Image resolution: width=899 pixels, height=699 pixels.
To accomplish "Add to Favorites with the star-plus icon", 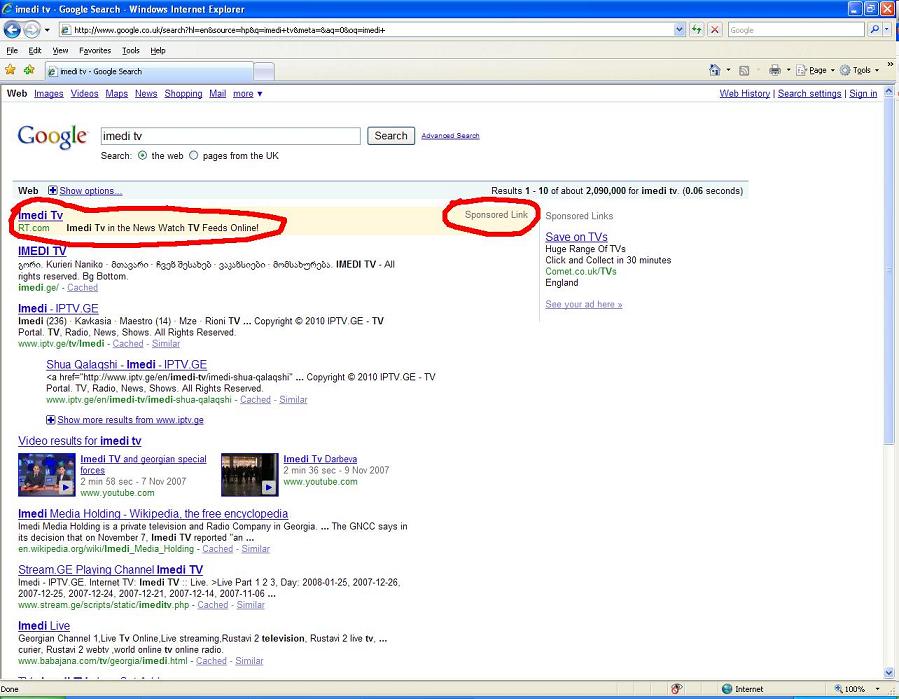I will click(x=29, y=70).
